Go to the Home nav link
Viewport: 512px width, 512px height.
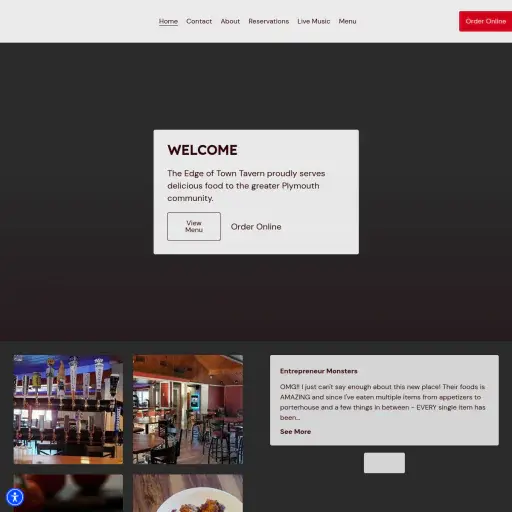point(168,21)
